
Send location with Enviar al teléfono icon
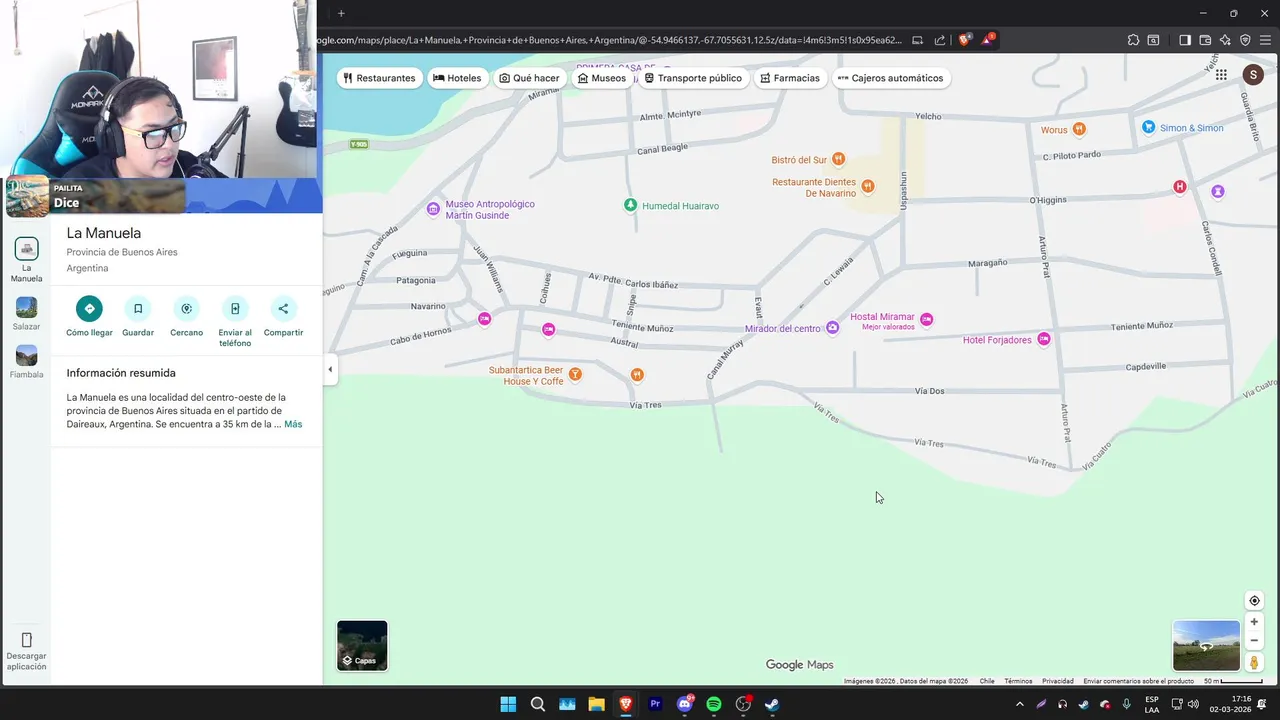[235, 308]
